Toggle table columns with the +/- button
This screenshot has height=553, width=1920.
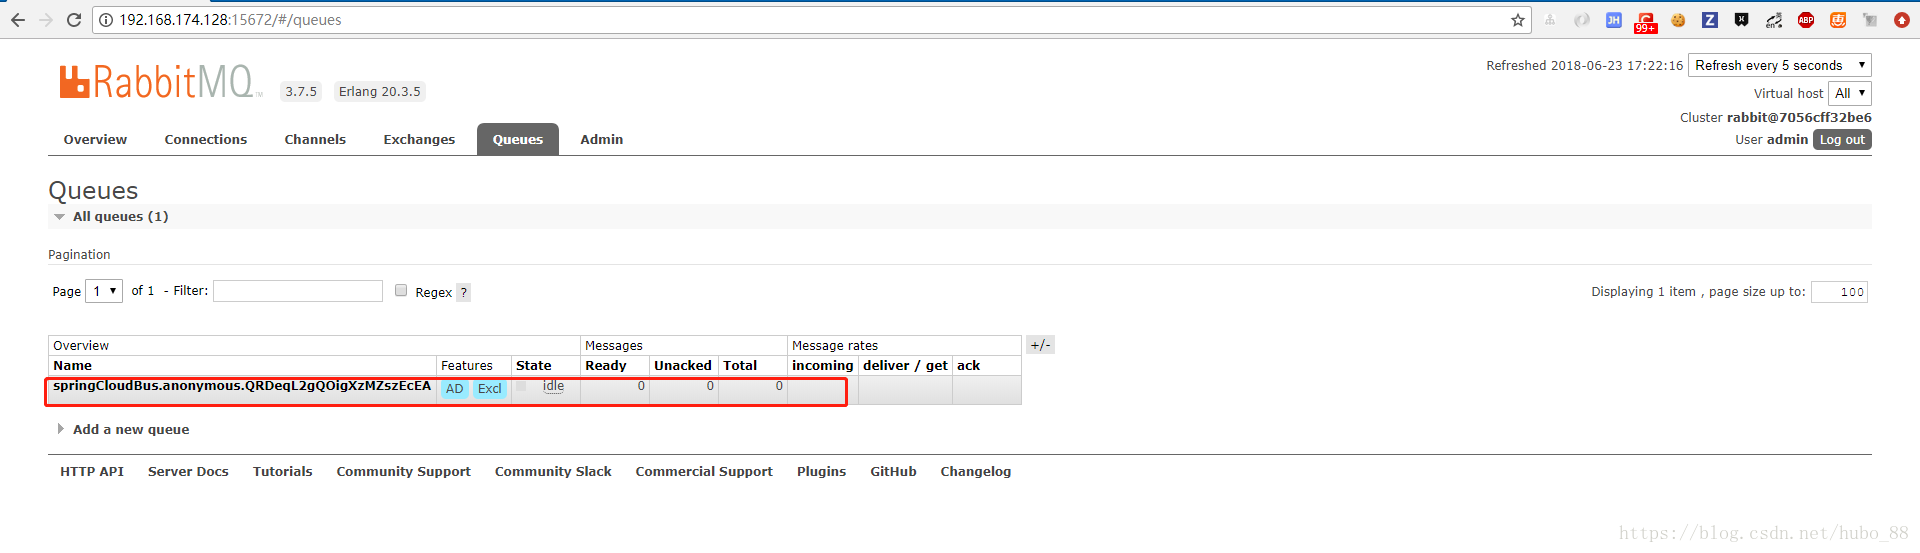(x=1040, y=345)
